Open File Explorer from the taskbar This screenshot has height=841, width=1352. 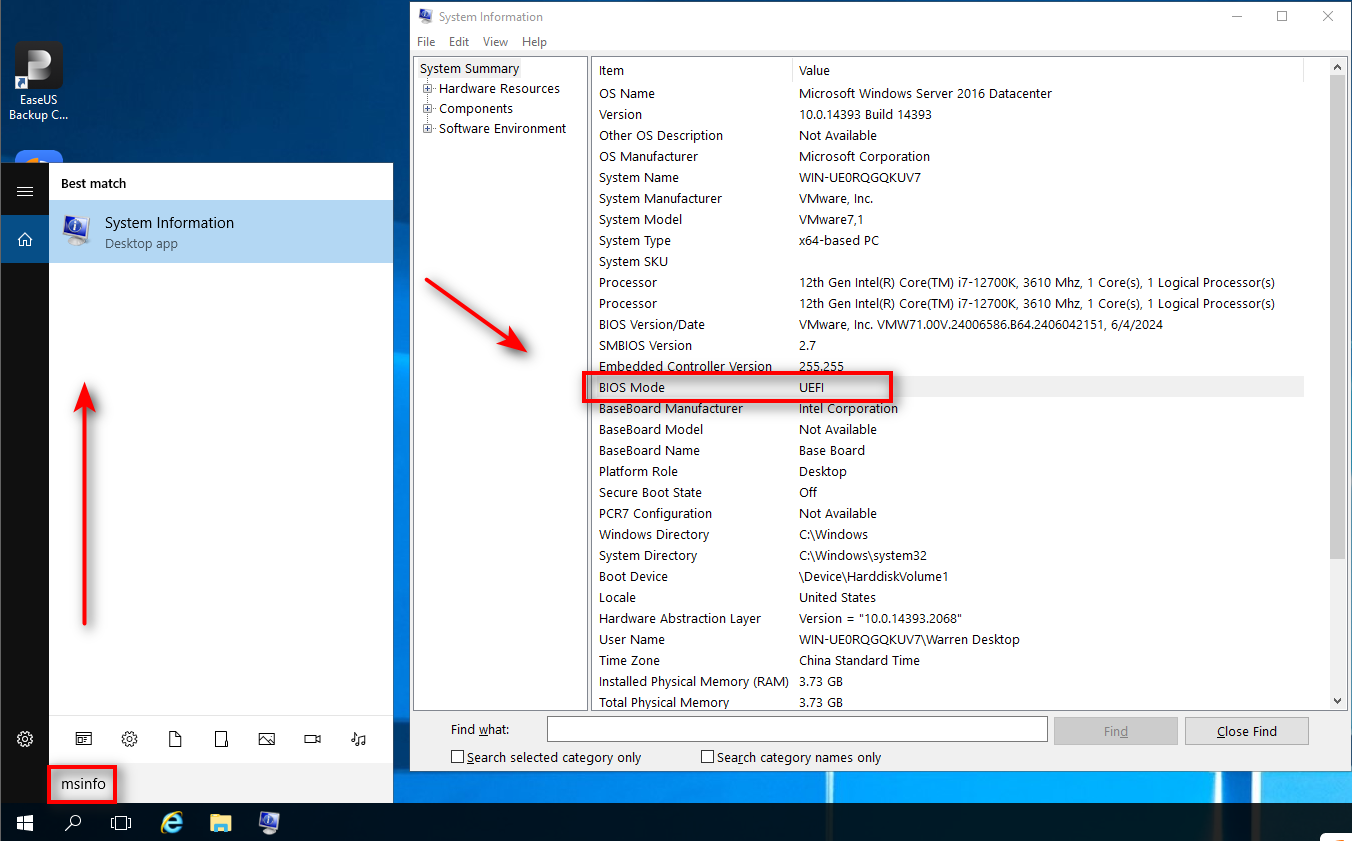pos(221,822)
